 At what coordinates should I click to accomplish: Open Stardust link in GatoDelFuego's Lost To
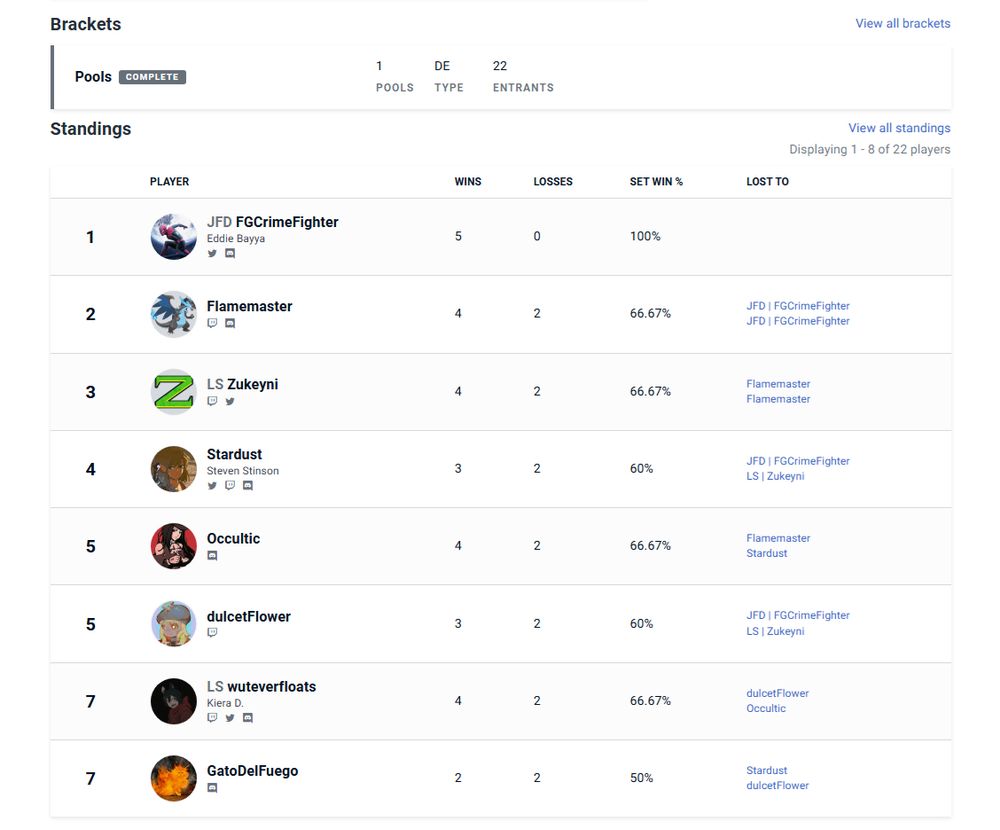click(767, 770)
